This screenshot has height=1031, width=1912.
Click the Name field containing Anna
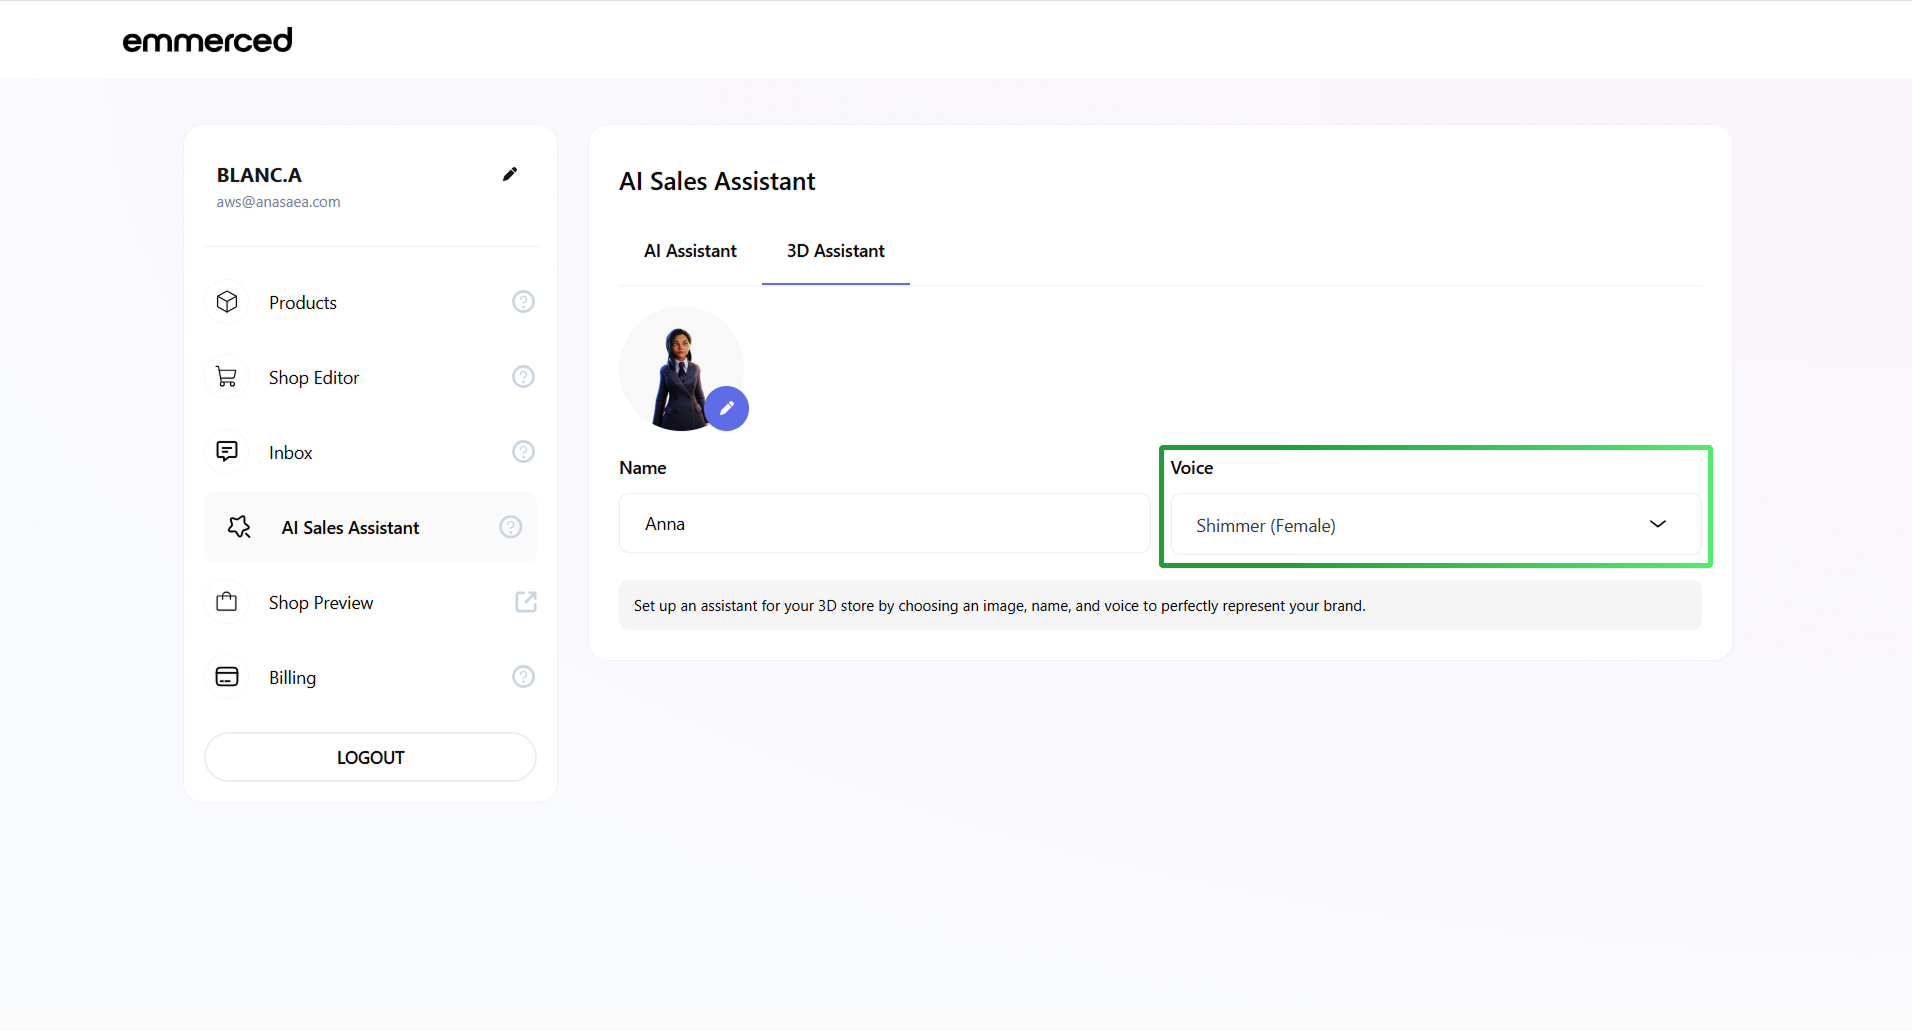pos(884,524)
